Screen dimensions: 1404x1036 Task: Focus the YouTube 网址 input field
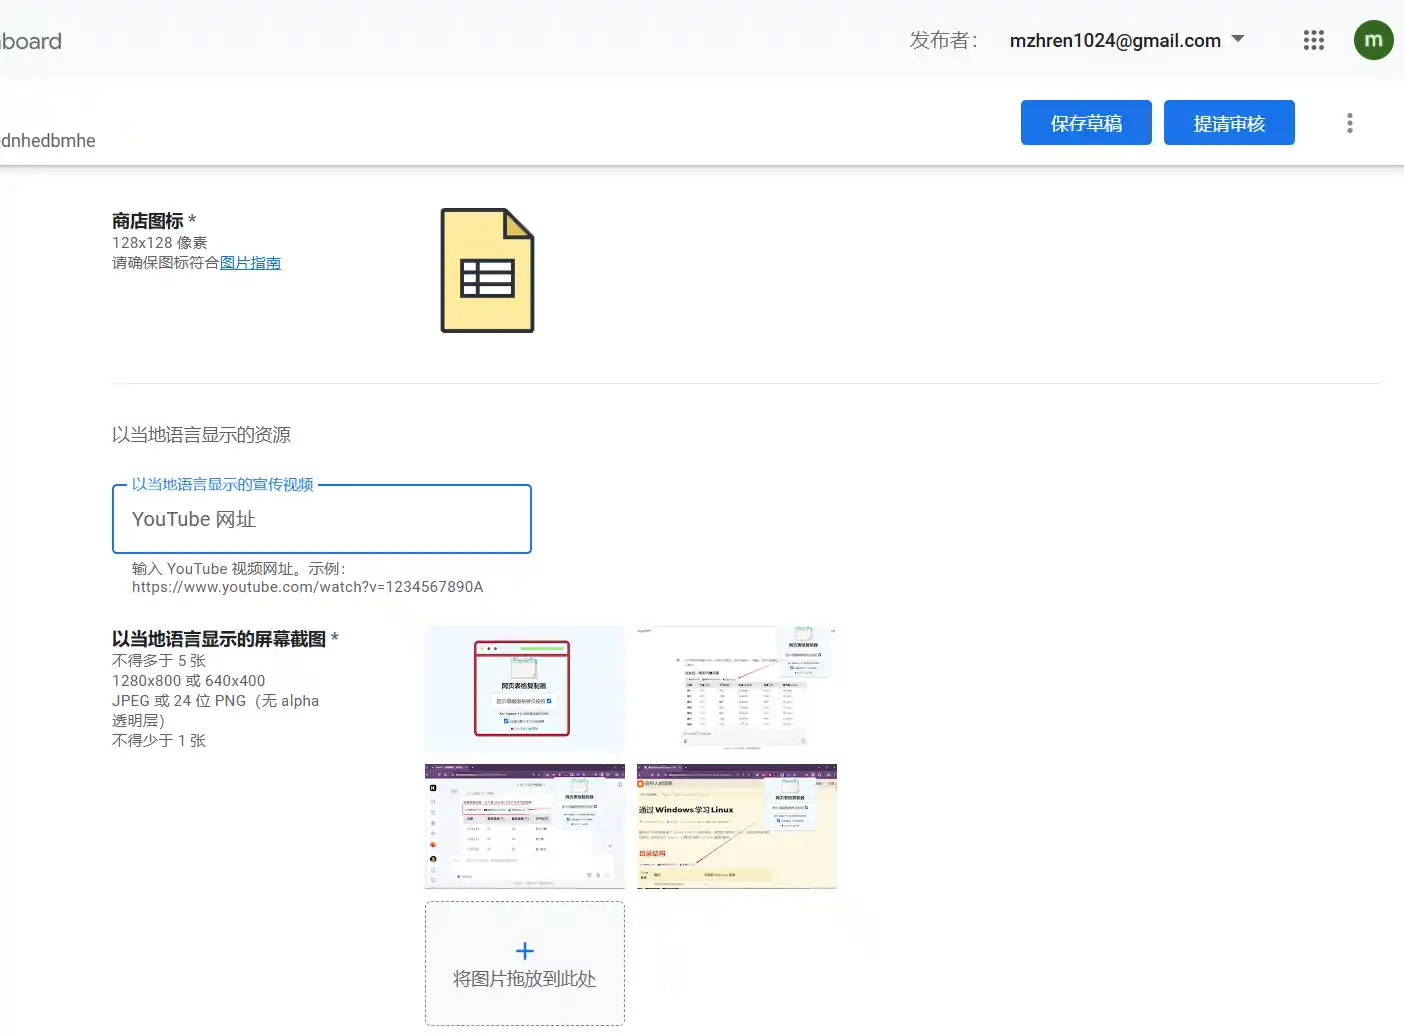322,519
